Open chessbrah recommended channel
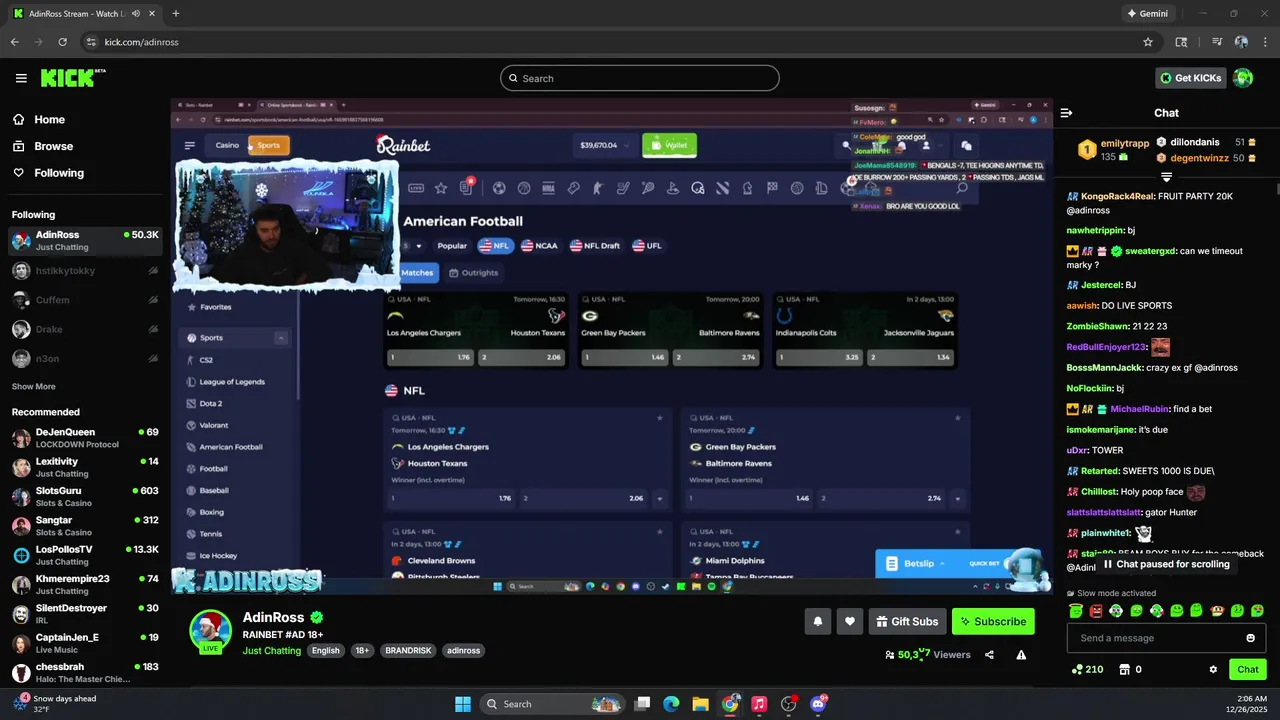Viewport: 1280px width, 720px height. (84, 672)
